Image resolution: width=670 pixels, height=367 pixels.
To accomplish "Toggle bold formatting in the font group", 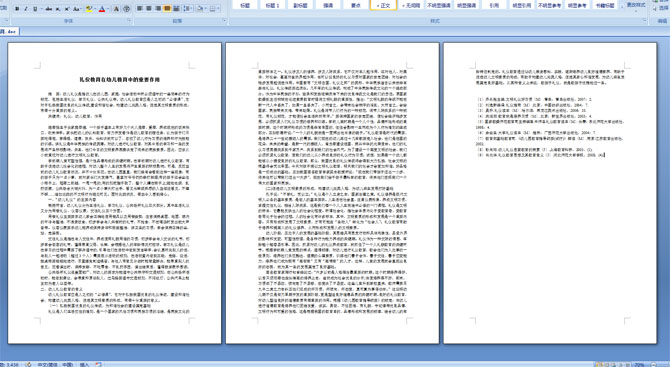I will (17, 9).
